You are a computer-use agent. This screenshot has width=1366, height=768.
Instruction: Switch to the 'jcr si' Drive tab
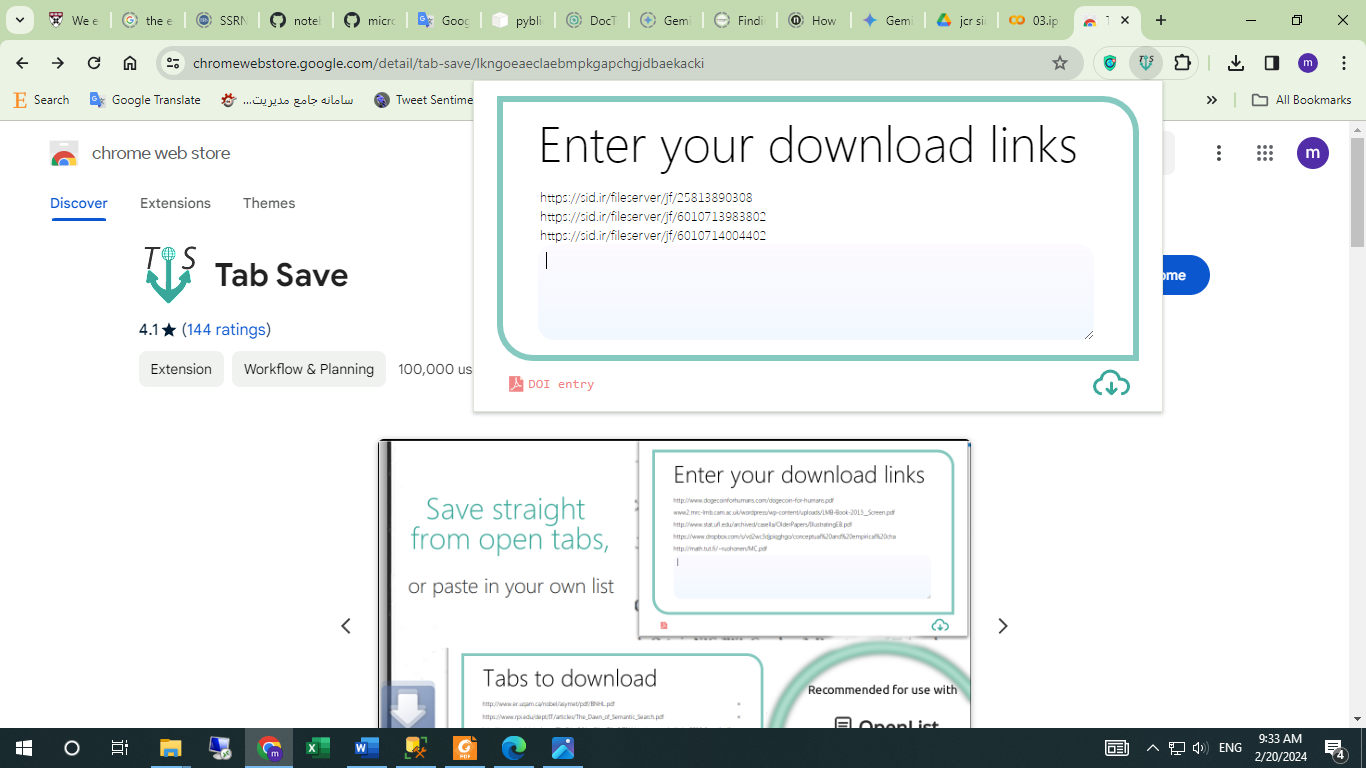pyautogui.click(x=962, y=20)
